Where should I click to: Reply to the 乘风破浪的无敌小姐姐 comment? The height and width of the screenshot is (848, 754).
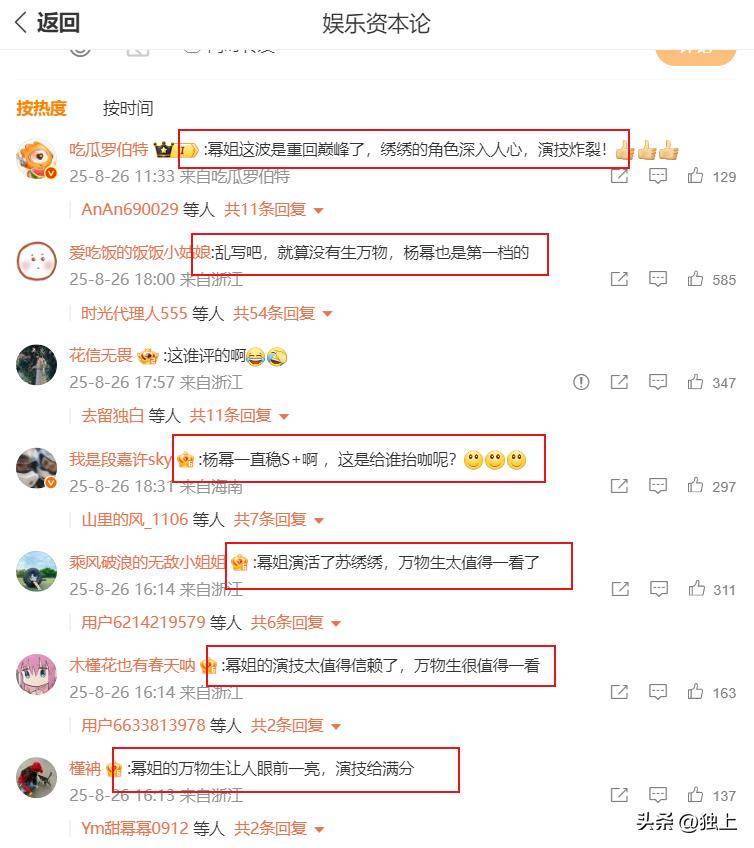pyautogui.click(x=658, y=588)
